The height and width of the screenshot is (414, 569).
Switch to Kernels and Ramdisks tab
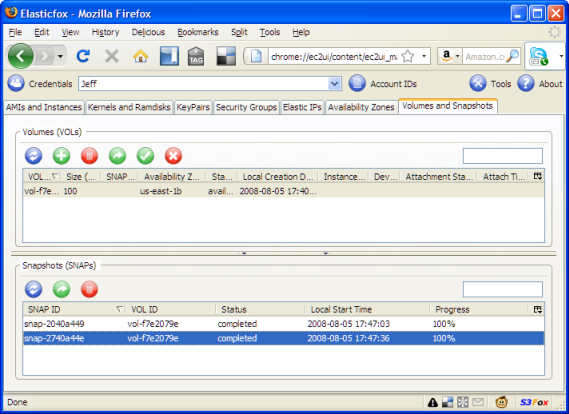[x=129, y=107]
